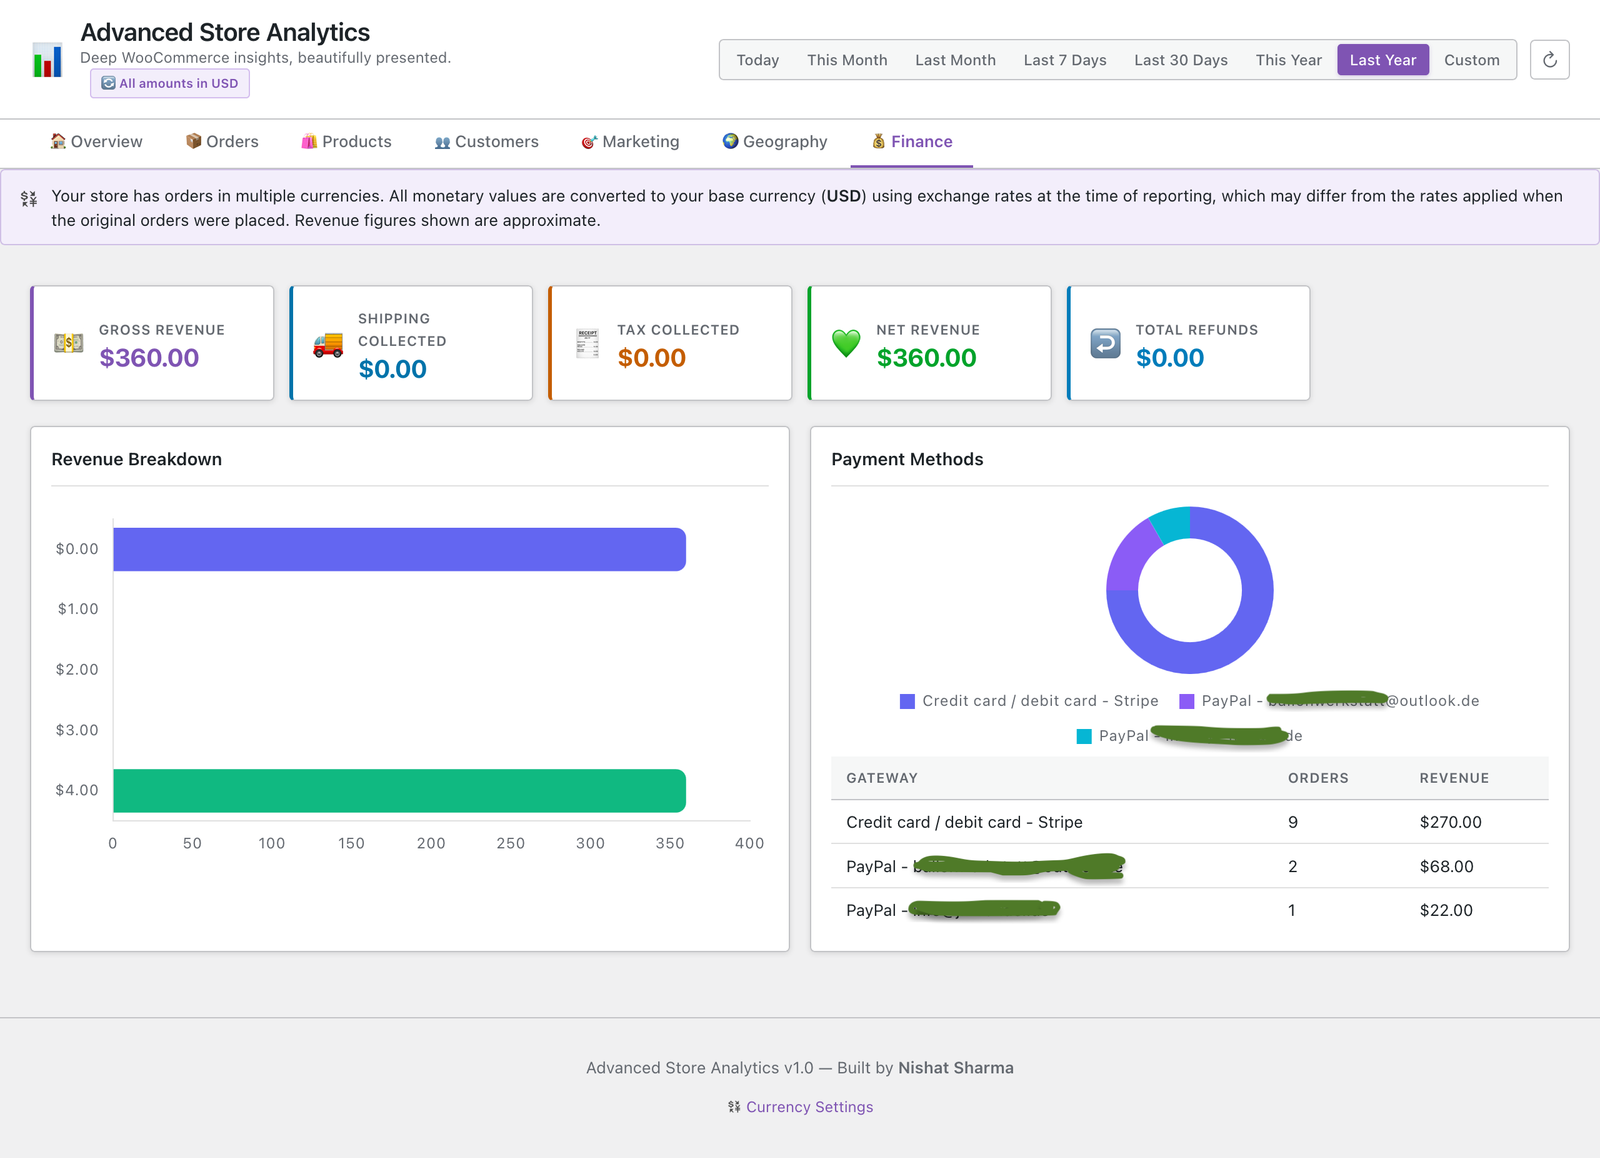Select the Finance tab
The height and width of the screenshot is (1158, 1600).
click(912, 142)
